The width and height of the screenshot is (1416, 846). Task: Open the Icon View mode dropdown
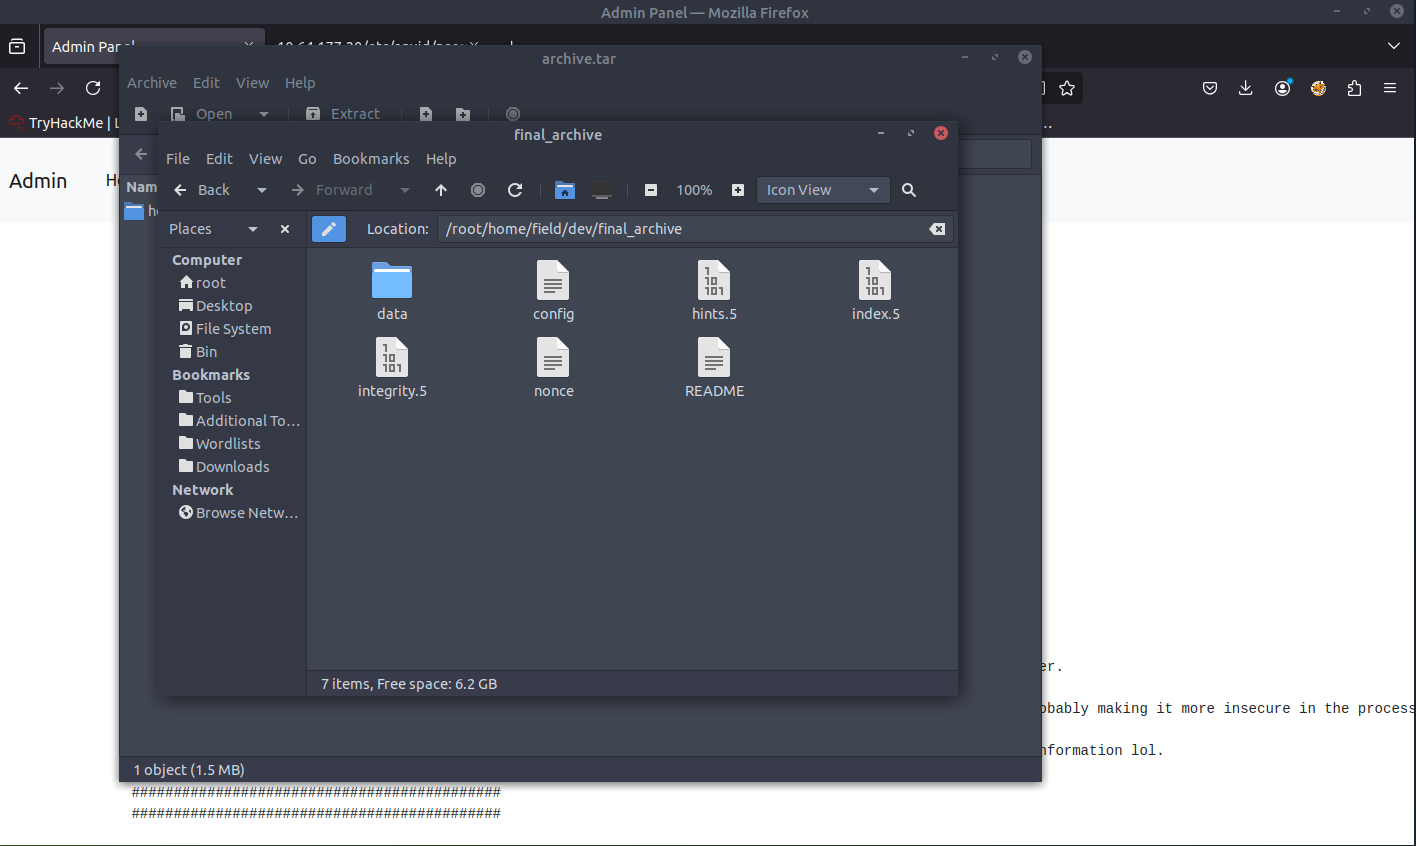(x=822, y=190)
